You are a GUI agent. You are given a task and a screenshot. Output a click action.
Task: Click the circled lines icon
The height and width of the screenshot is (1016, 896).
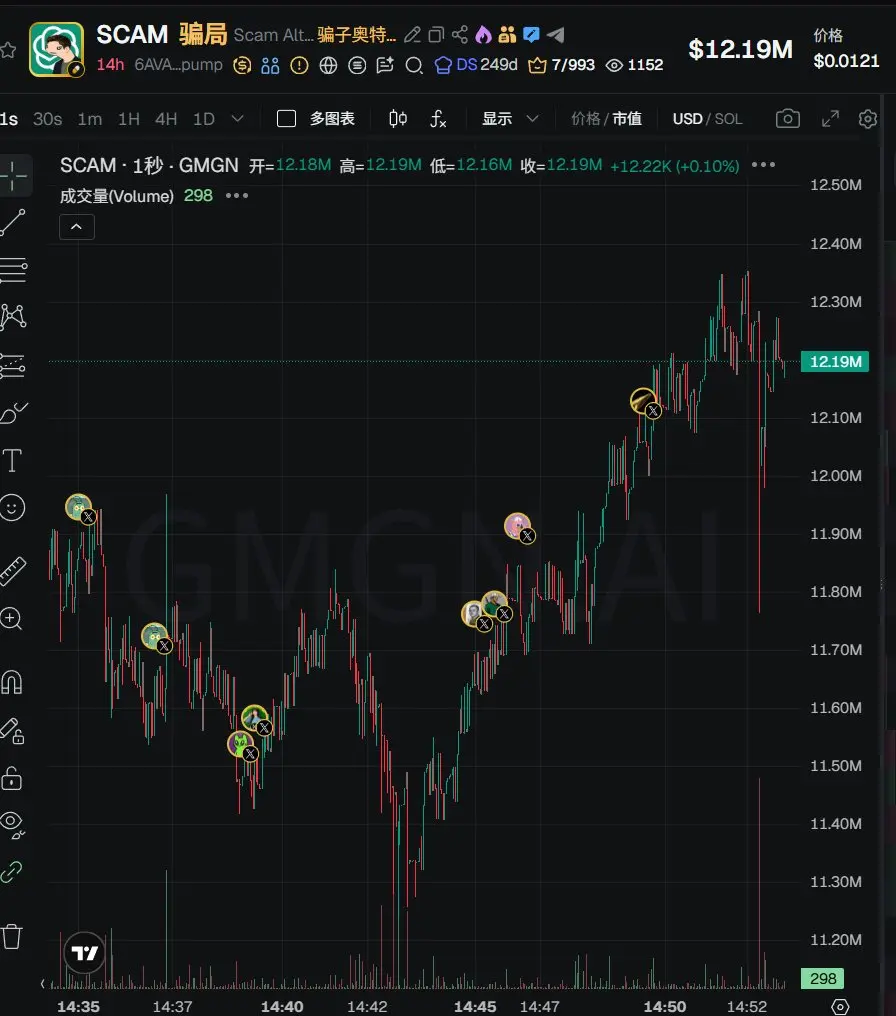[357, 65]
